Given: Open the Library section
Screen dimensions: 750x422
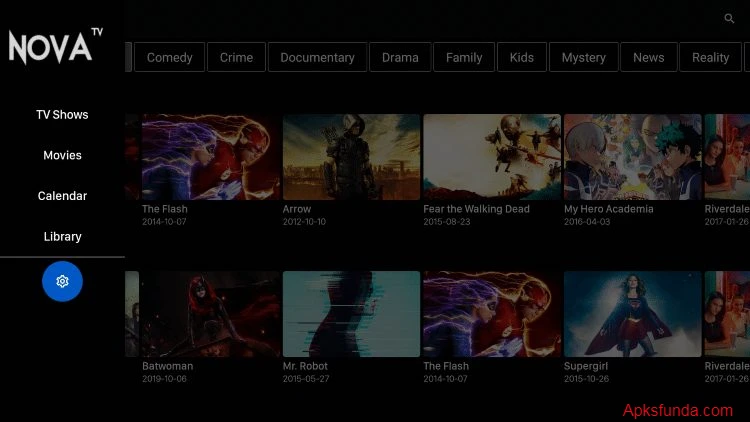Looking at the screenshot, I should point(62,237).
